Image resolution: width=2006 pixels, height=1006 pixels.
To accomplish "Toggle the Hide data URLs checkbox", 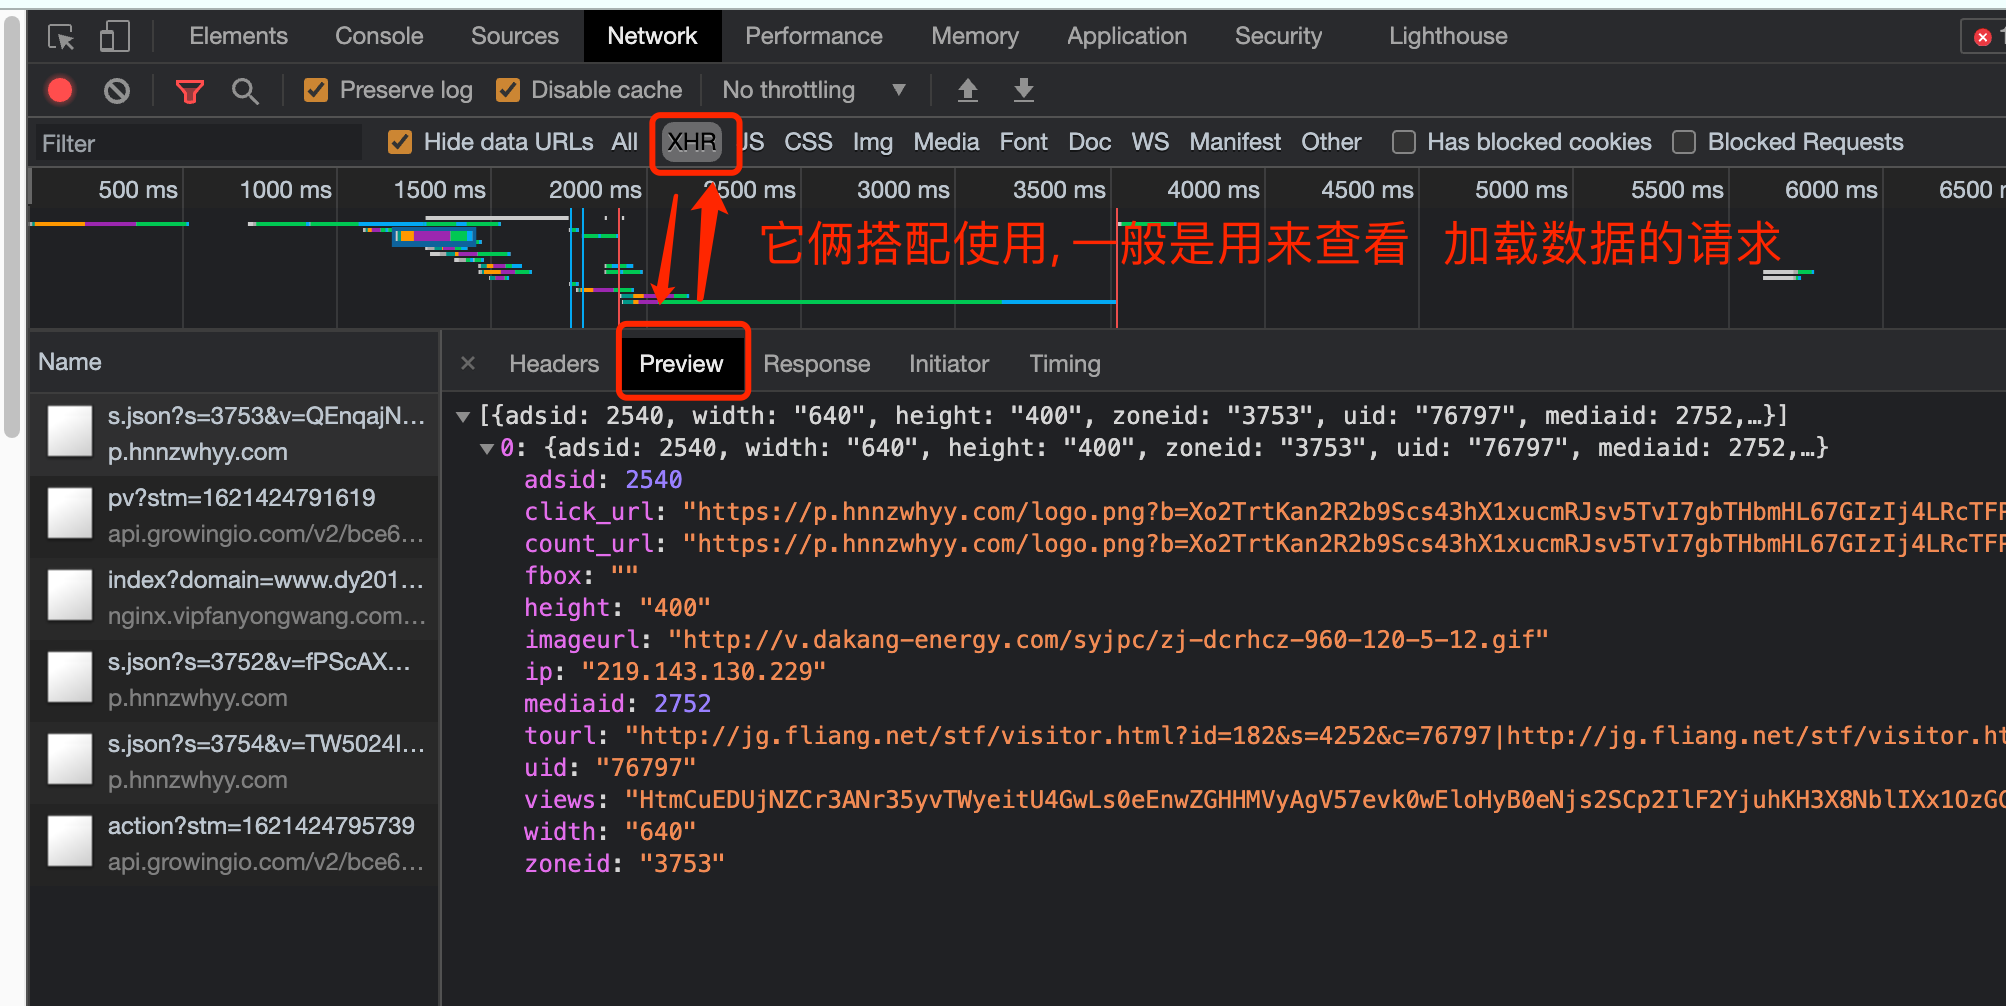I will point(400,142).
